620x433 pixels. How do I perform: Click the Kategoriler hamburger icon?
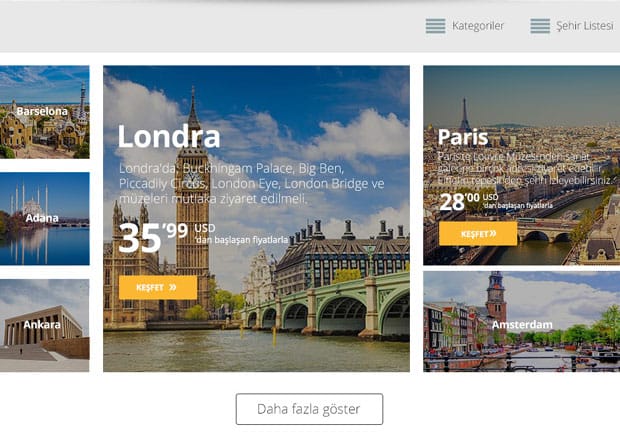435,26
